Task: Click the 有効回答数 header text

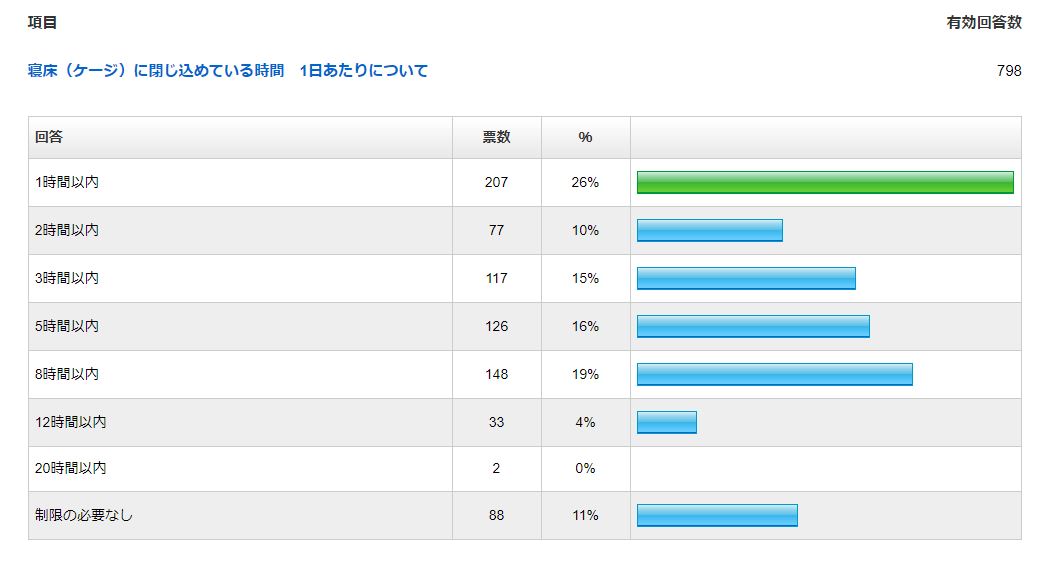Action: 984,22
